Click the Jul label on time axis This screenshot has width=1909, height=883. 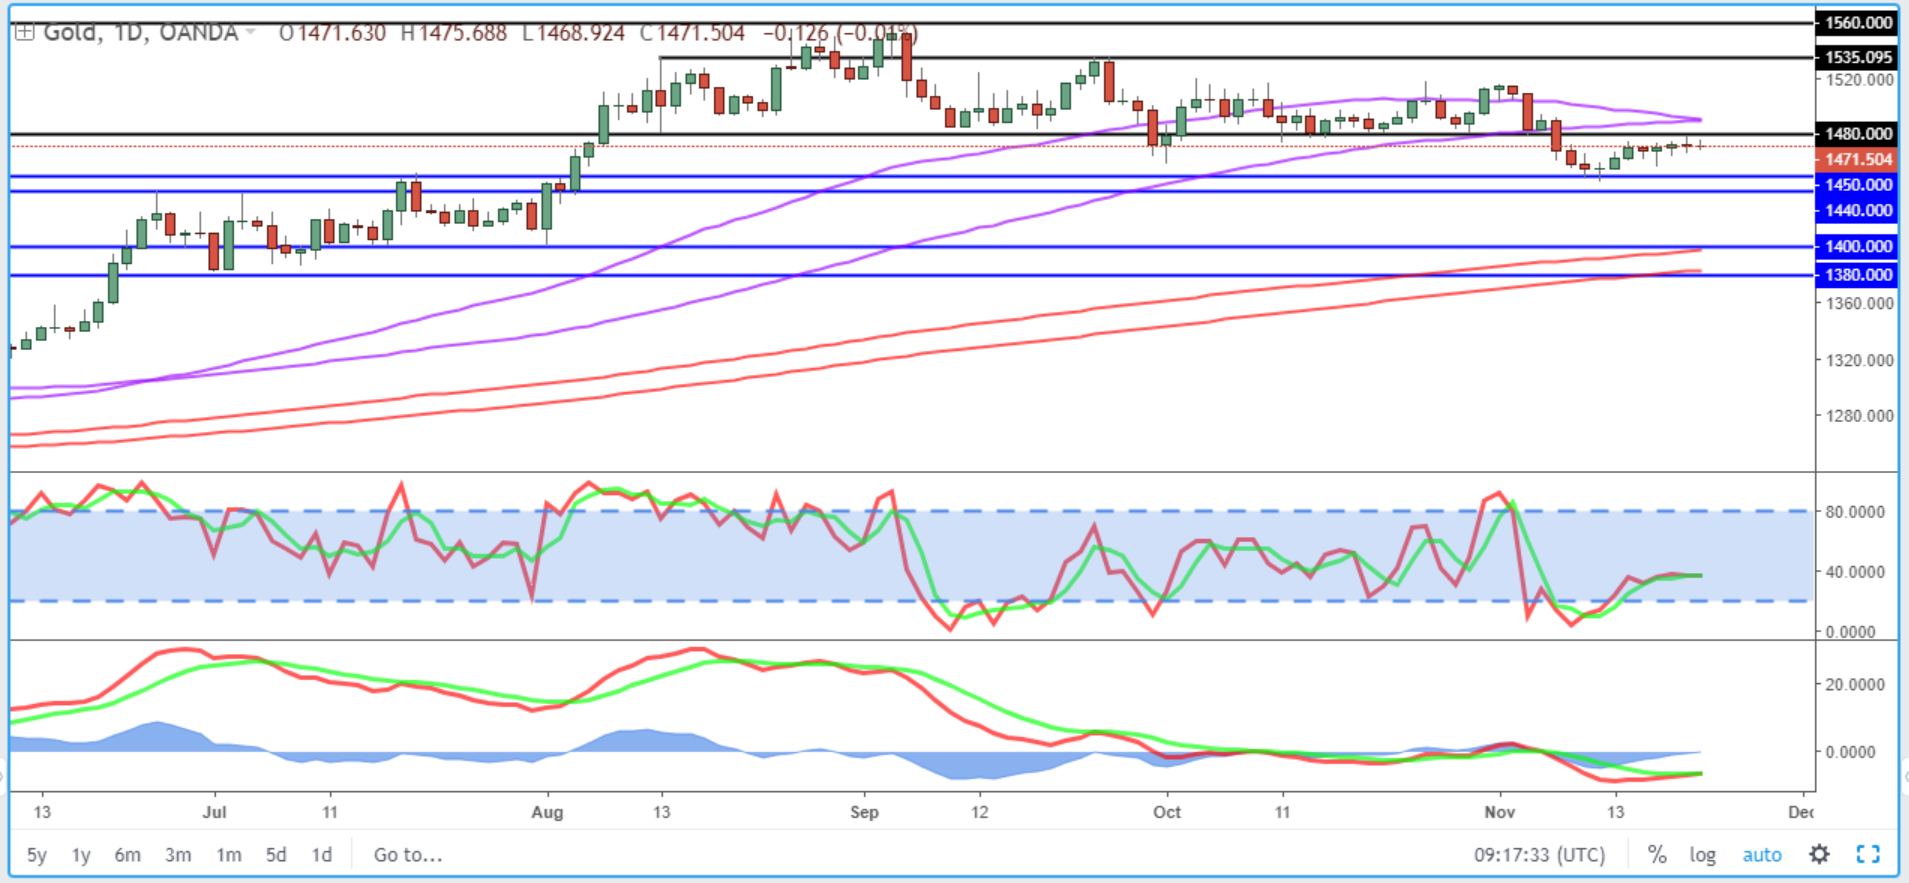tap(214, 812)
